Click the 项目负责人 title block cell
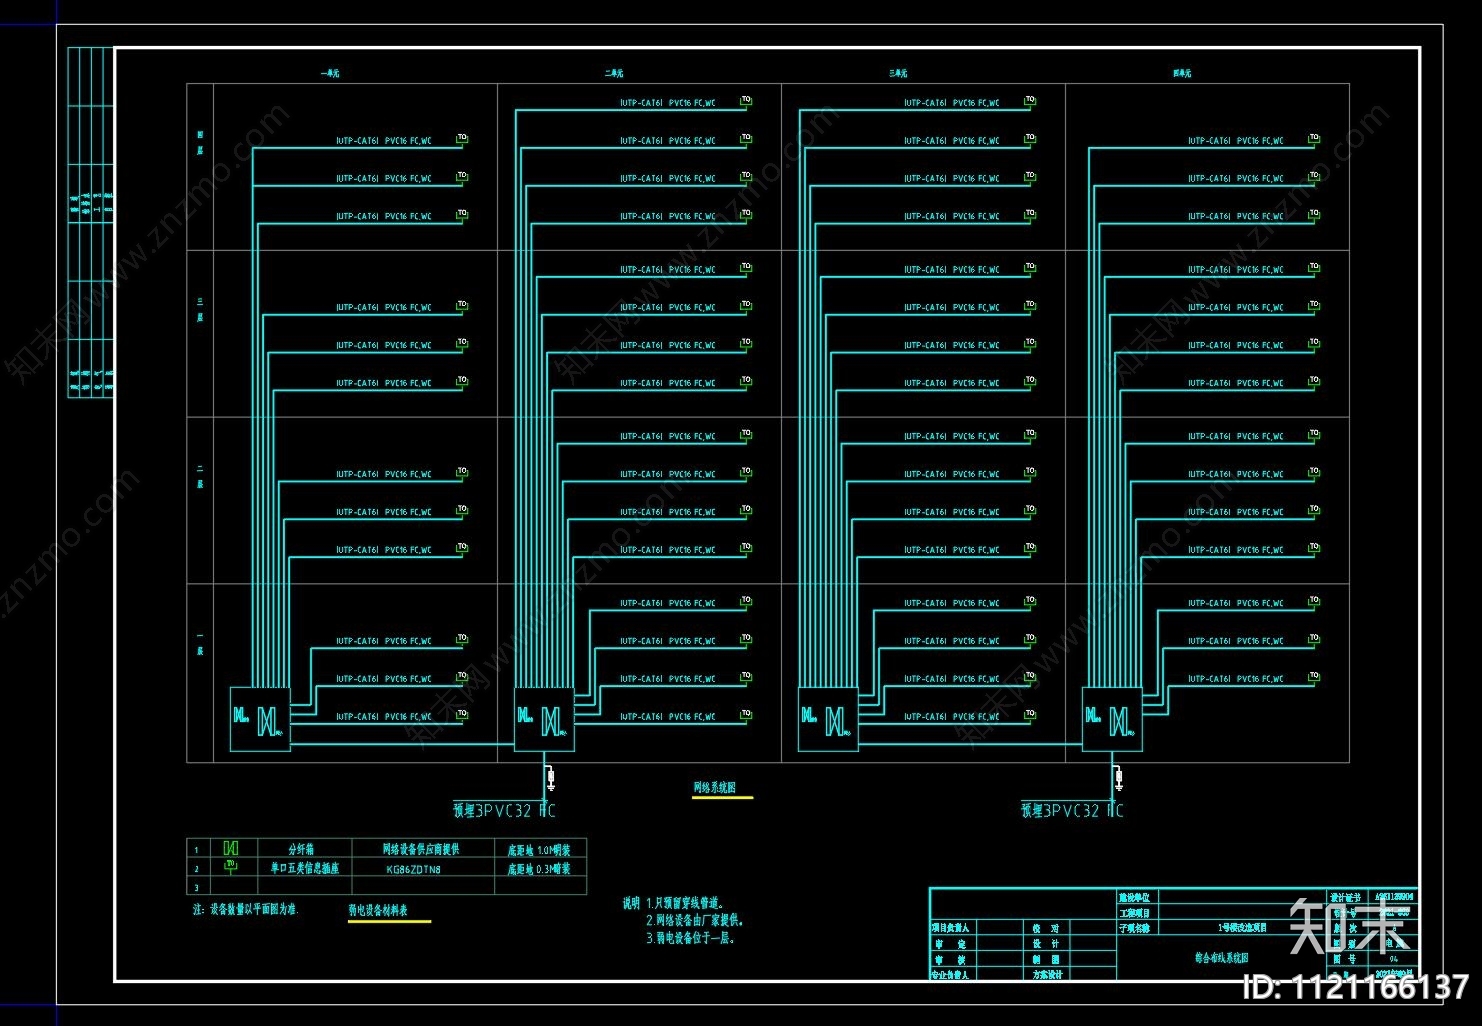The width and height of the screenshot is (1482, 1026). point(951,928)
